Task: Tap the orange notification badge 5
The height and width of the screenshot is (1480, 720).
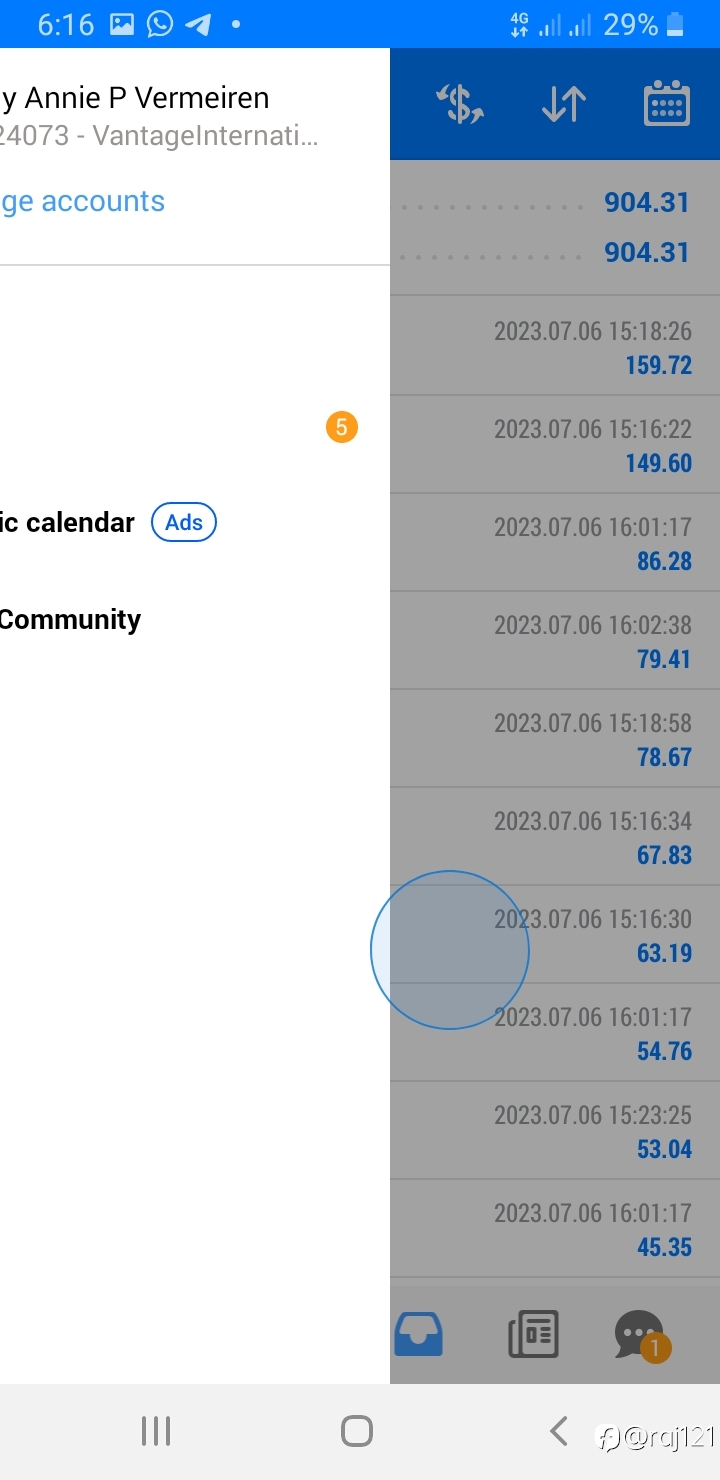Action: click(342, 428)
